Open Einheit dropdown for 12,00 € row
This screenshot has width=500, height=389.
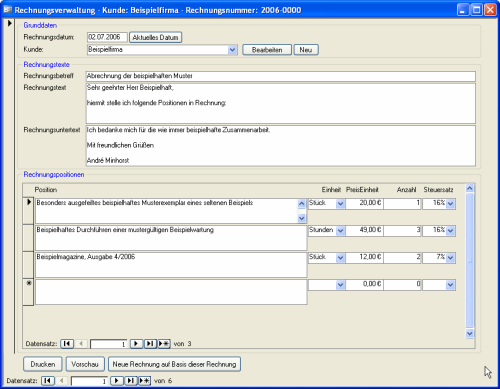tap(340, 258)
